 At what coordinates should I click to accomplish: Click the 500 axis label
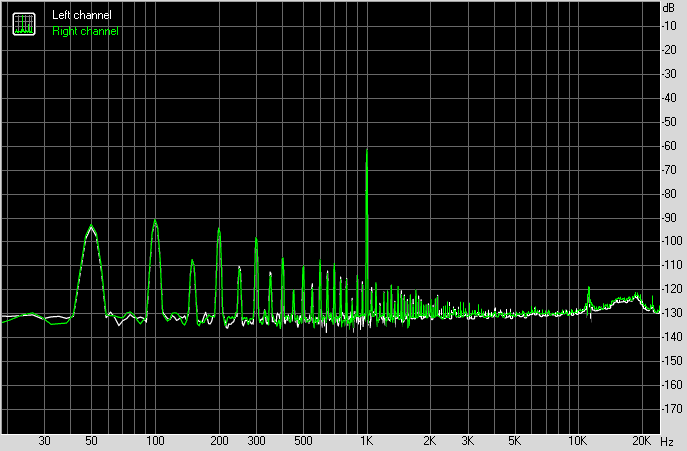coord(303,440)
